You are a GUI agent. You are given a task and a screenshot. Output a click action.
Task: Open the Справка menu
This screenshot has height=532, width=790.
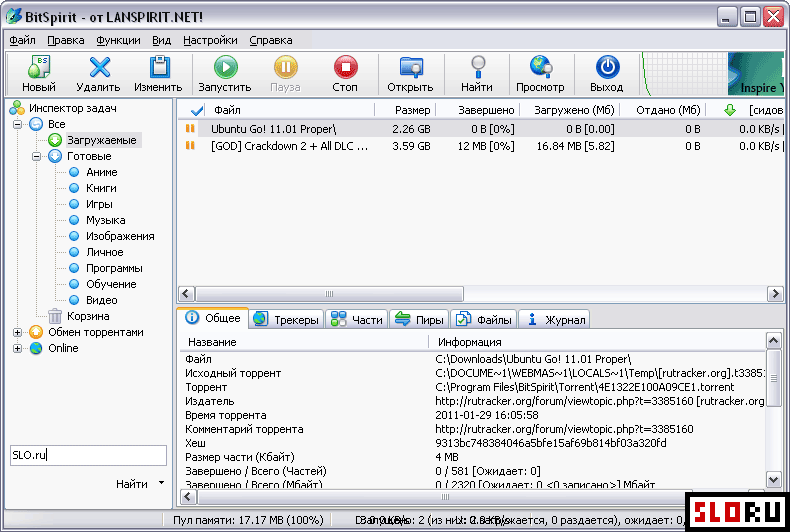point(271,40)
